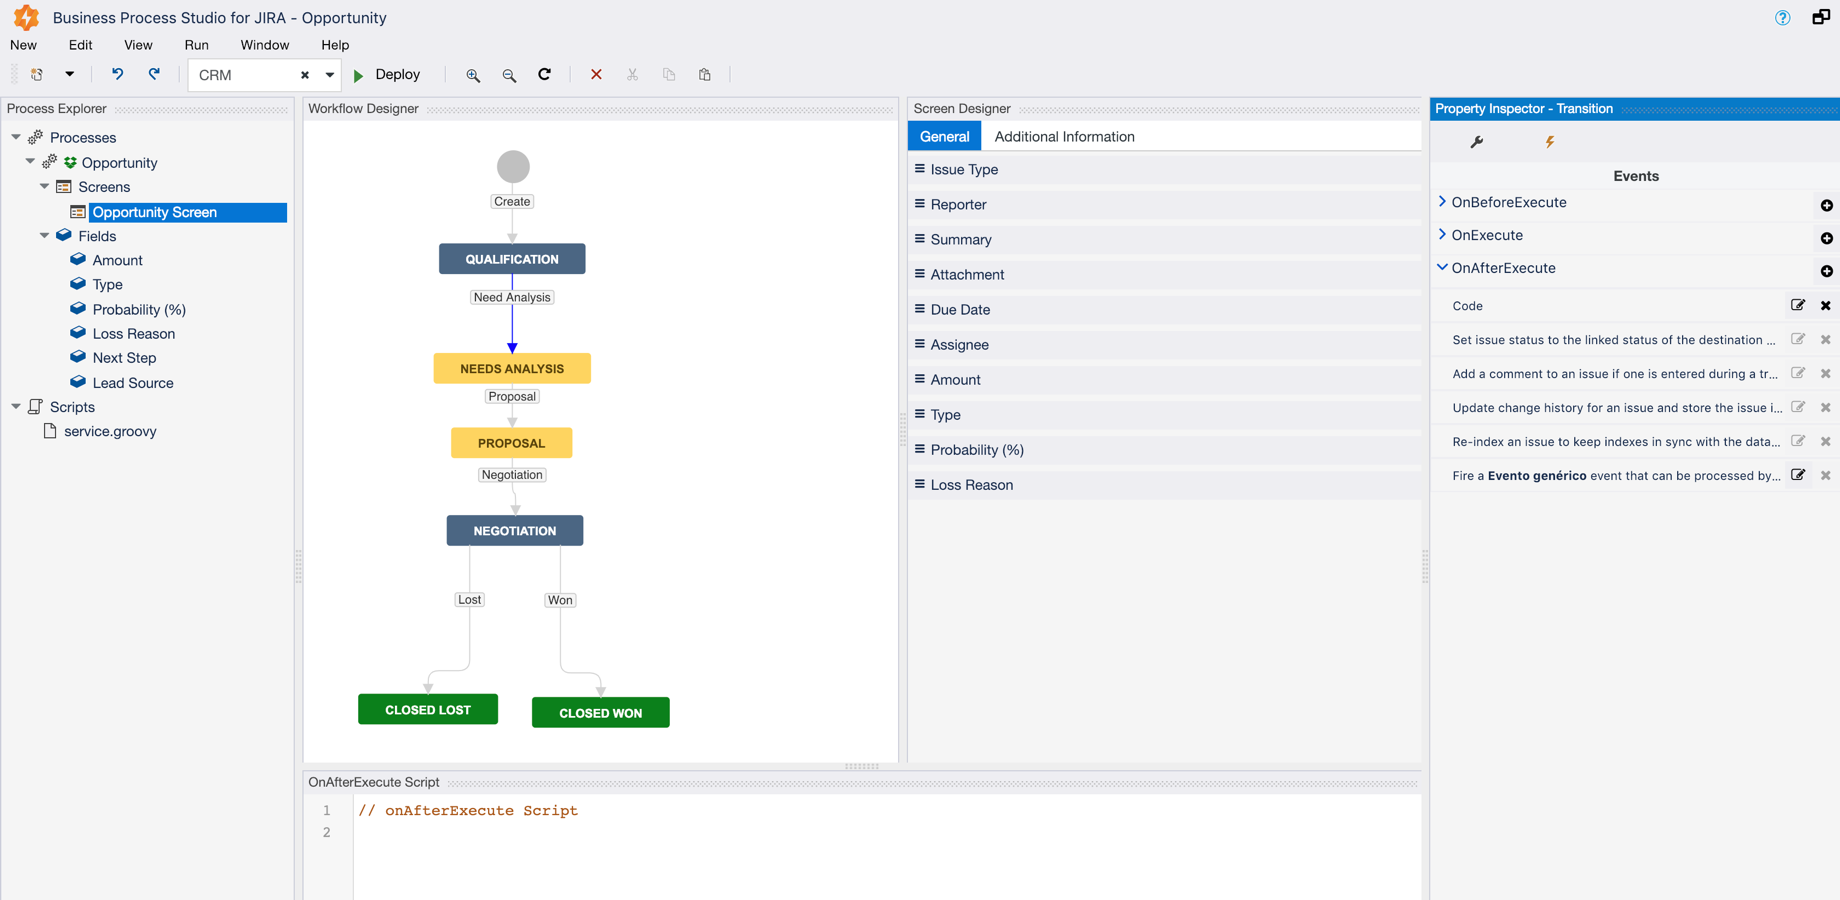Click the new project icon in toolbar
The width and height of the screenshot is (1840, 900).
pos(37,74)
